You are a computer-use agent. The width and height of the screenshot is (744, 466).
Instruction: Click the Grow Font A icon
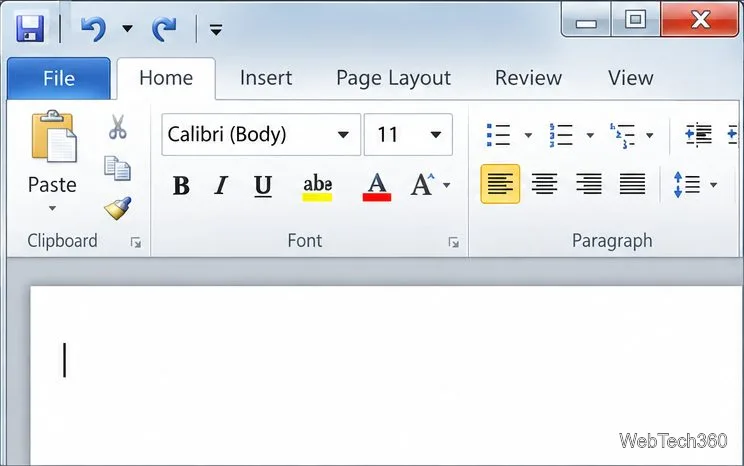(x=422, y=185)
